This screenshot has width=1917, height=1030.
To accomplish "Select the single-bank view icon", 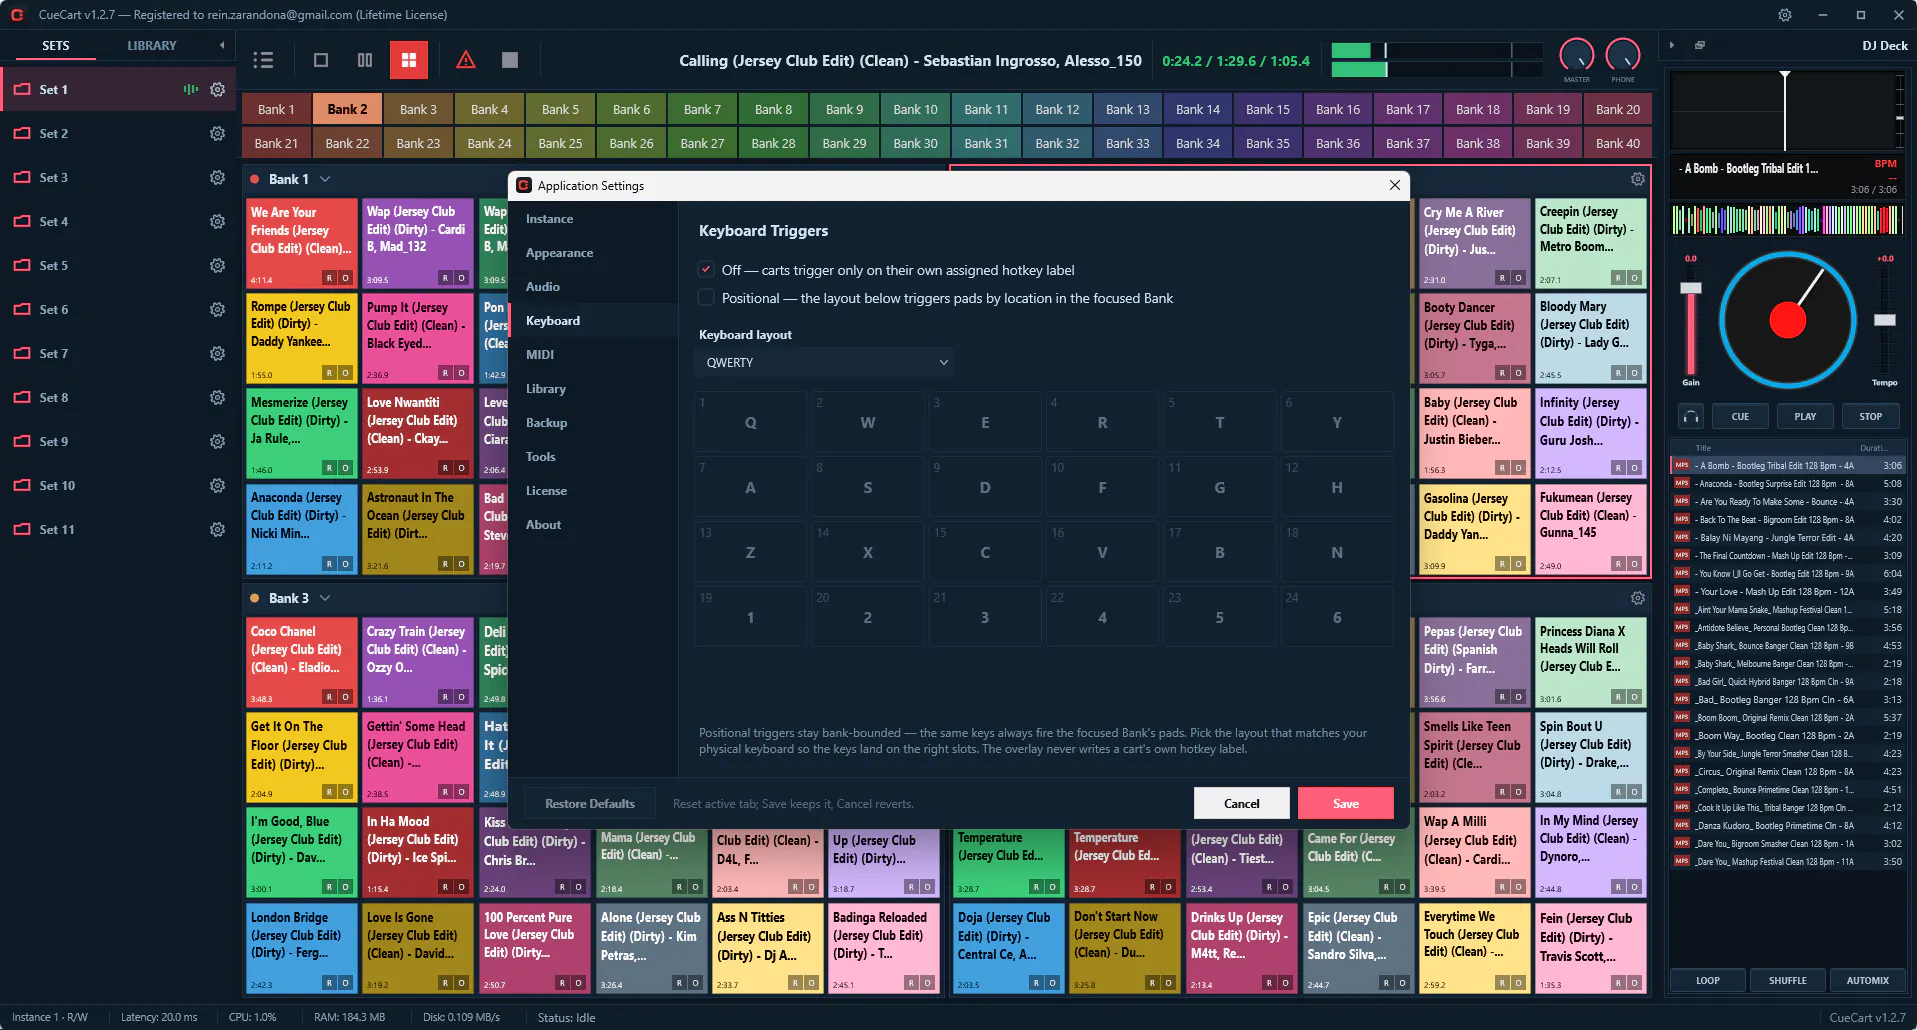I will coord(321,60).
